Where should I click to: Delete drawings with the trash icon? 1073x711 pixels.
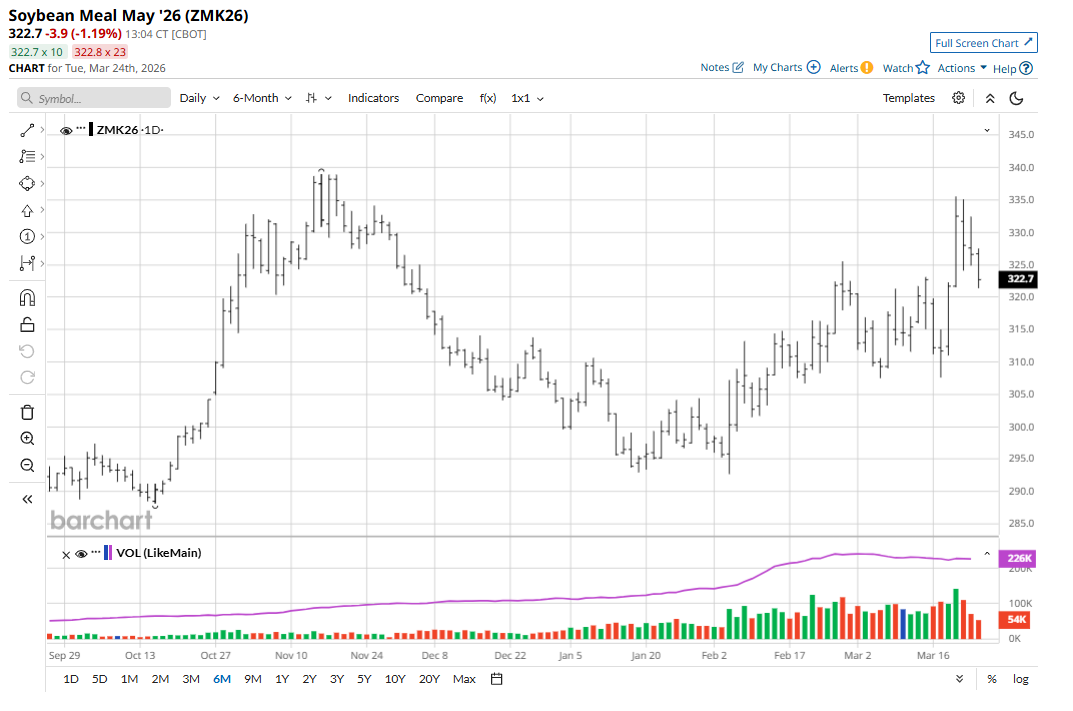(27, 413)
